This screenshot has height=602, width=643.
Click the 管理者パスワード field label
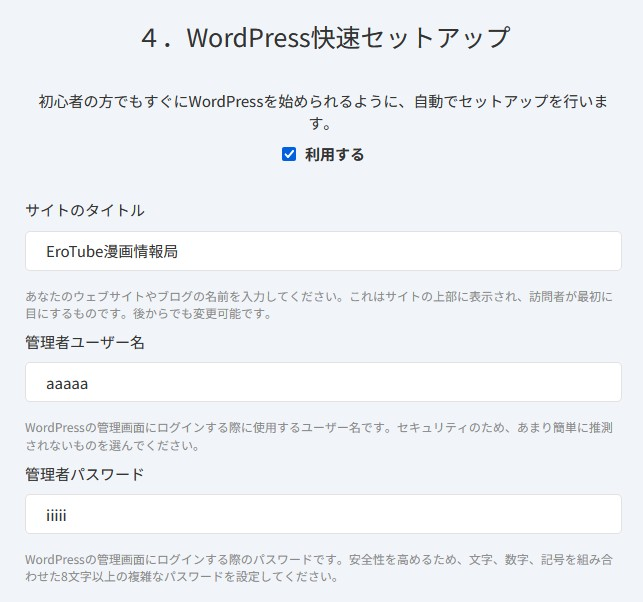85,473
